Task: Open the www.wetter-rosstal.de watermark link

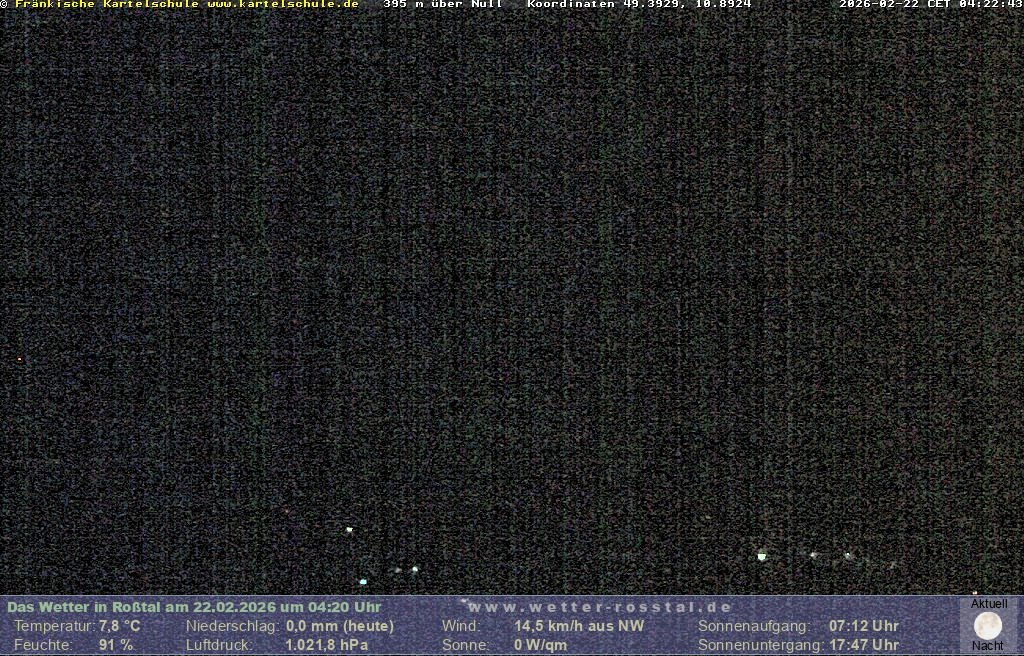Action: click(600, 607)
